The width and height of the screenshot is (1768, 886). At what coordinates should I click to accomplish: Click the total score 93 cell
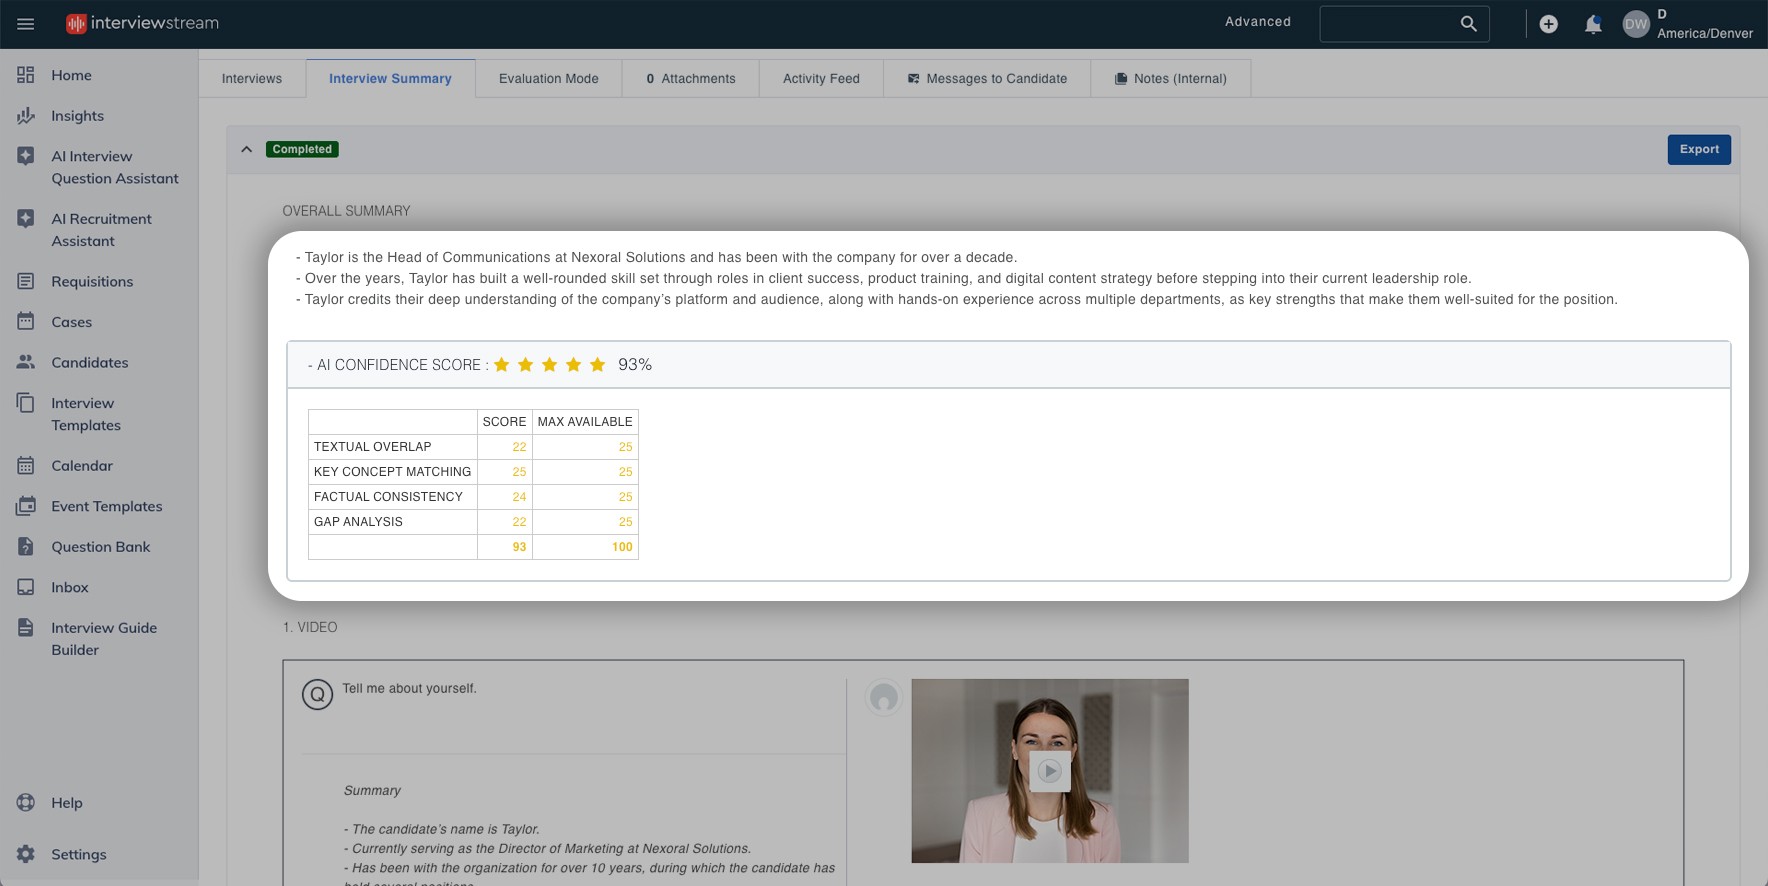click(505, 547)
